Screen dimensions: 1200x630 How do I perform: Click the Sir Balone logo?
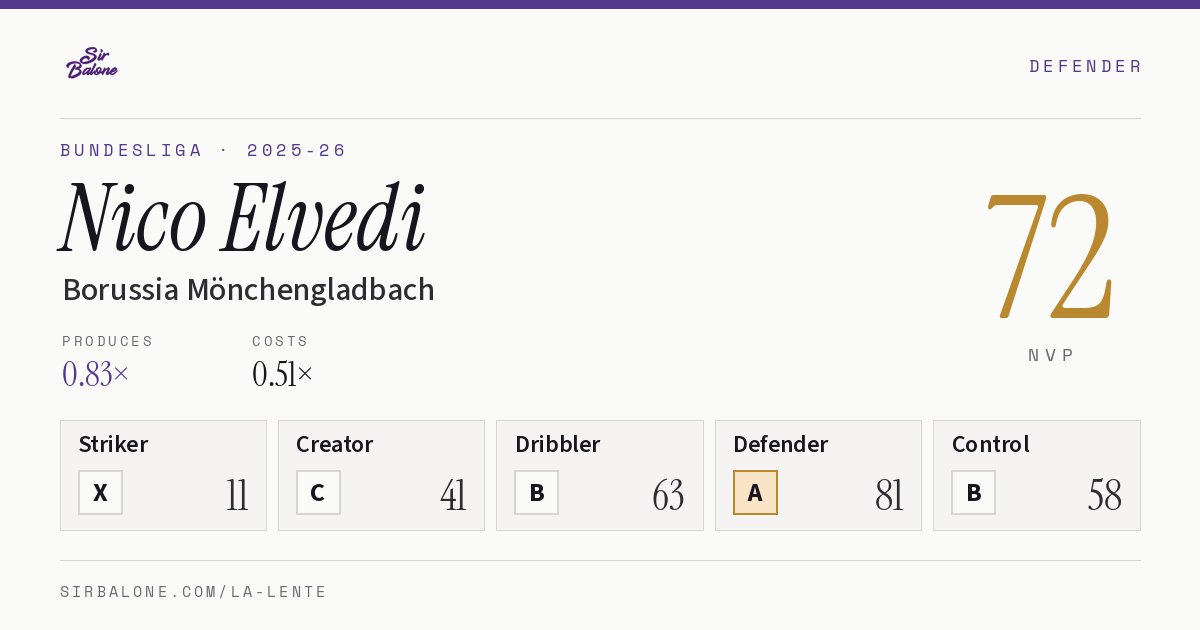[92, 63]
